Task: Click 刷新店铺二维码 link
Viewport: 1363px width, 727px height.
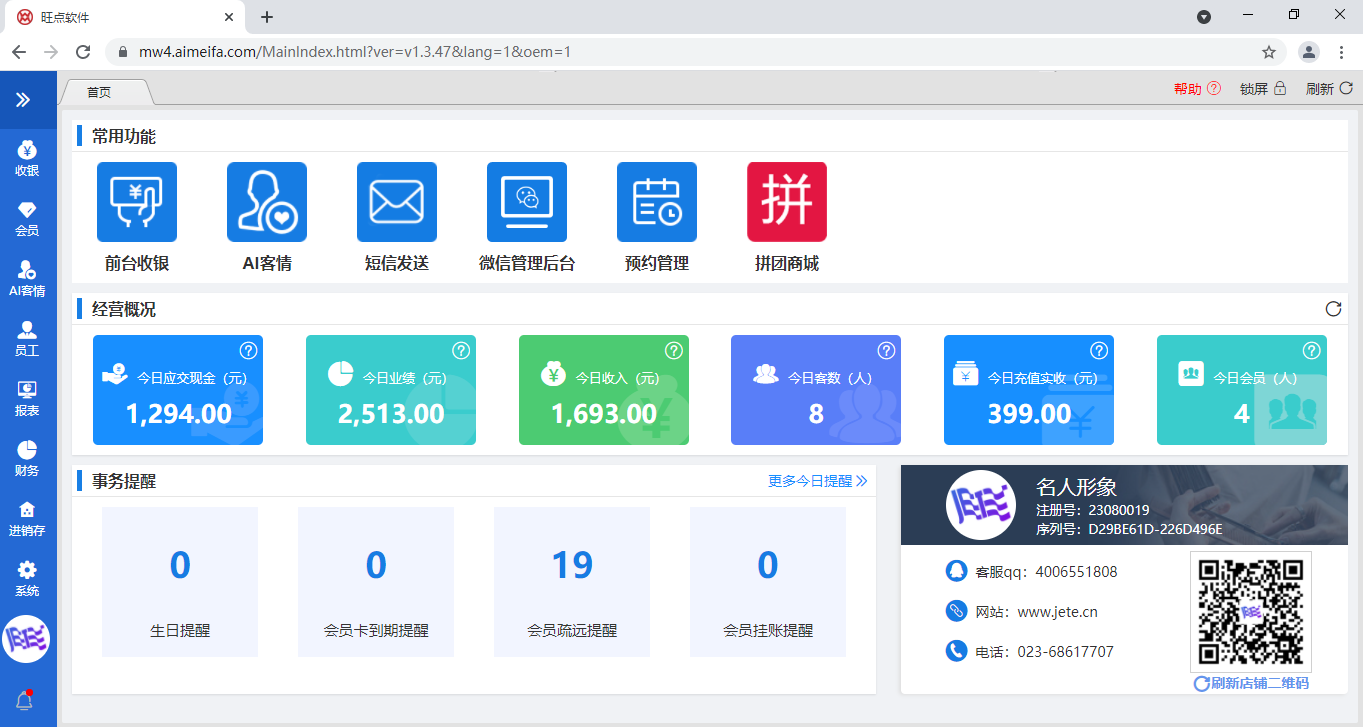Action: pyautogui.click(x=1251, y=683)
